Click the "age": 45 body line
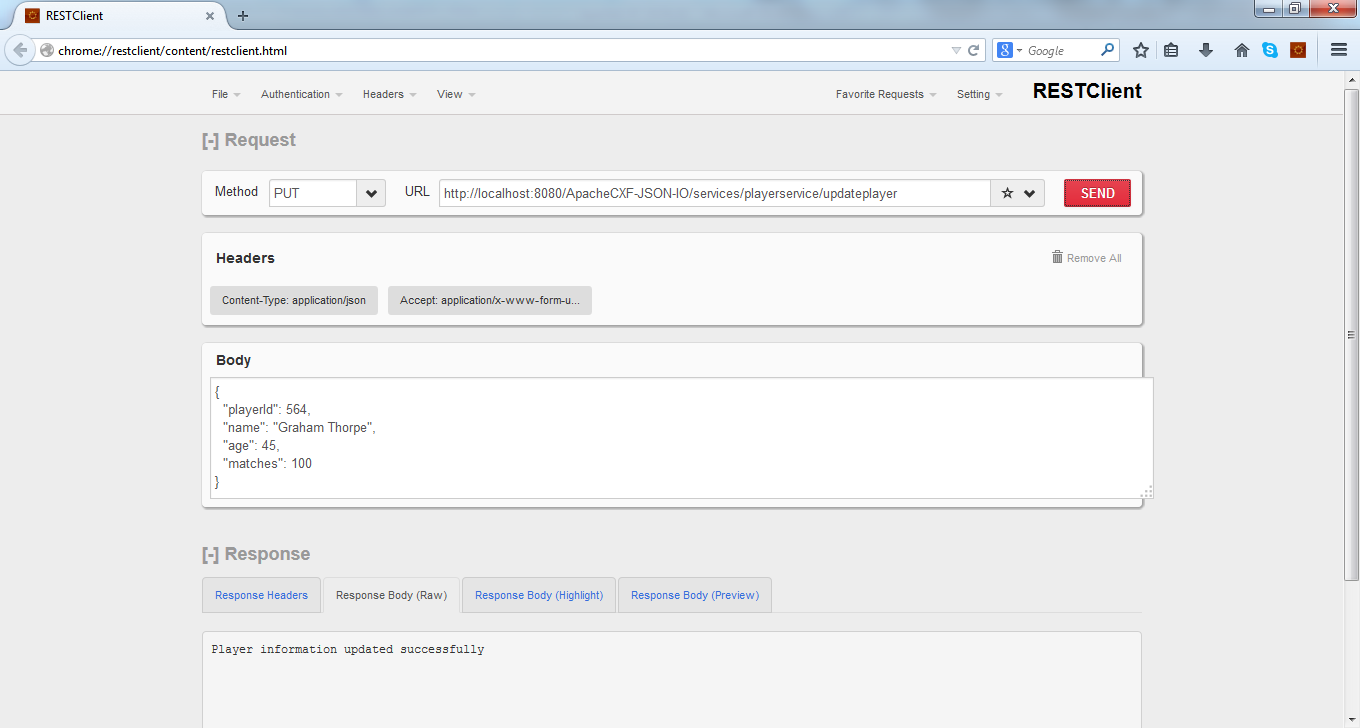The height and width of the screenshot is (728, 1360). pos(251,445)
